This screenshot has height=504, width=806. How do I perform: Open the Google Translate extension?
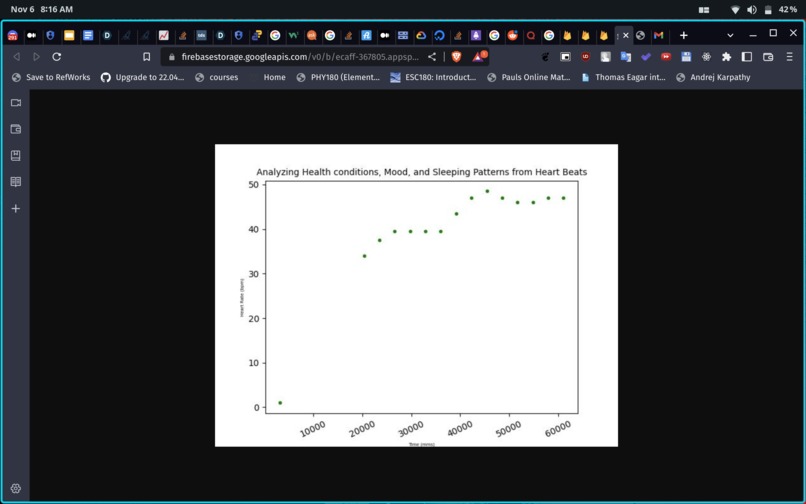click(626, 57)
